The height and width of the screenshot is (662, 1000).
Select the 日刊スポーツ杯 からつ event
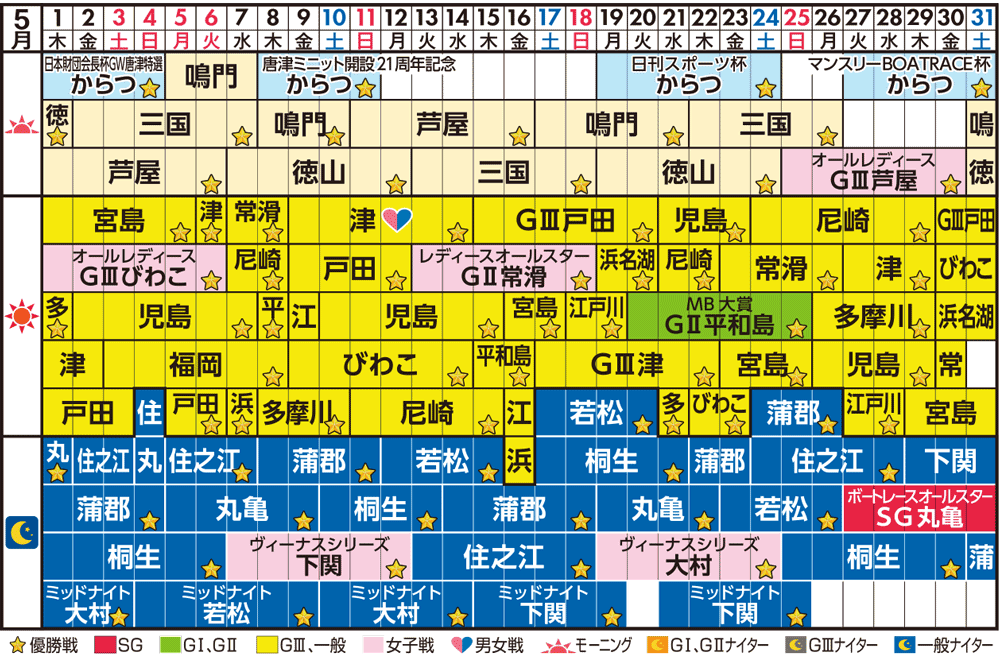pyautogui.click(x=689, y=76)
